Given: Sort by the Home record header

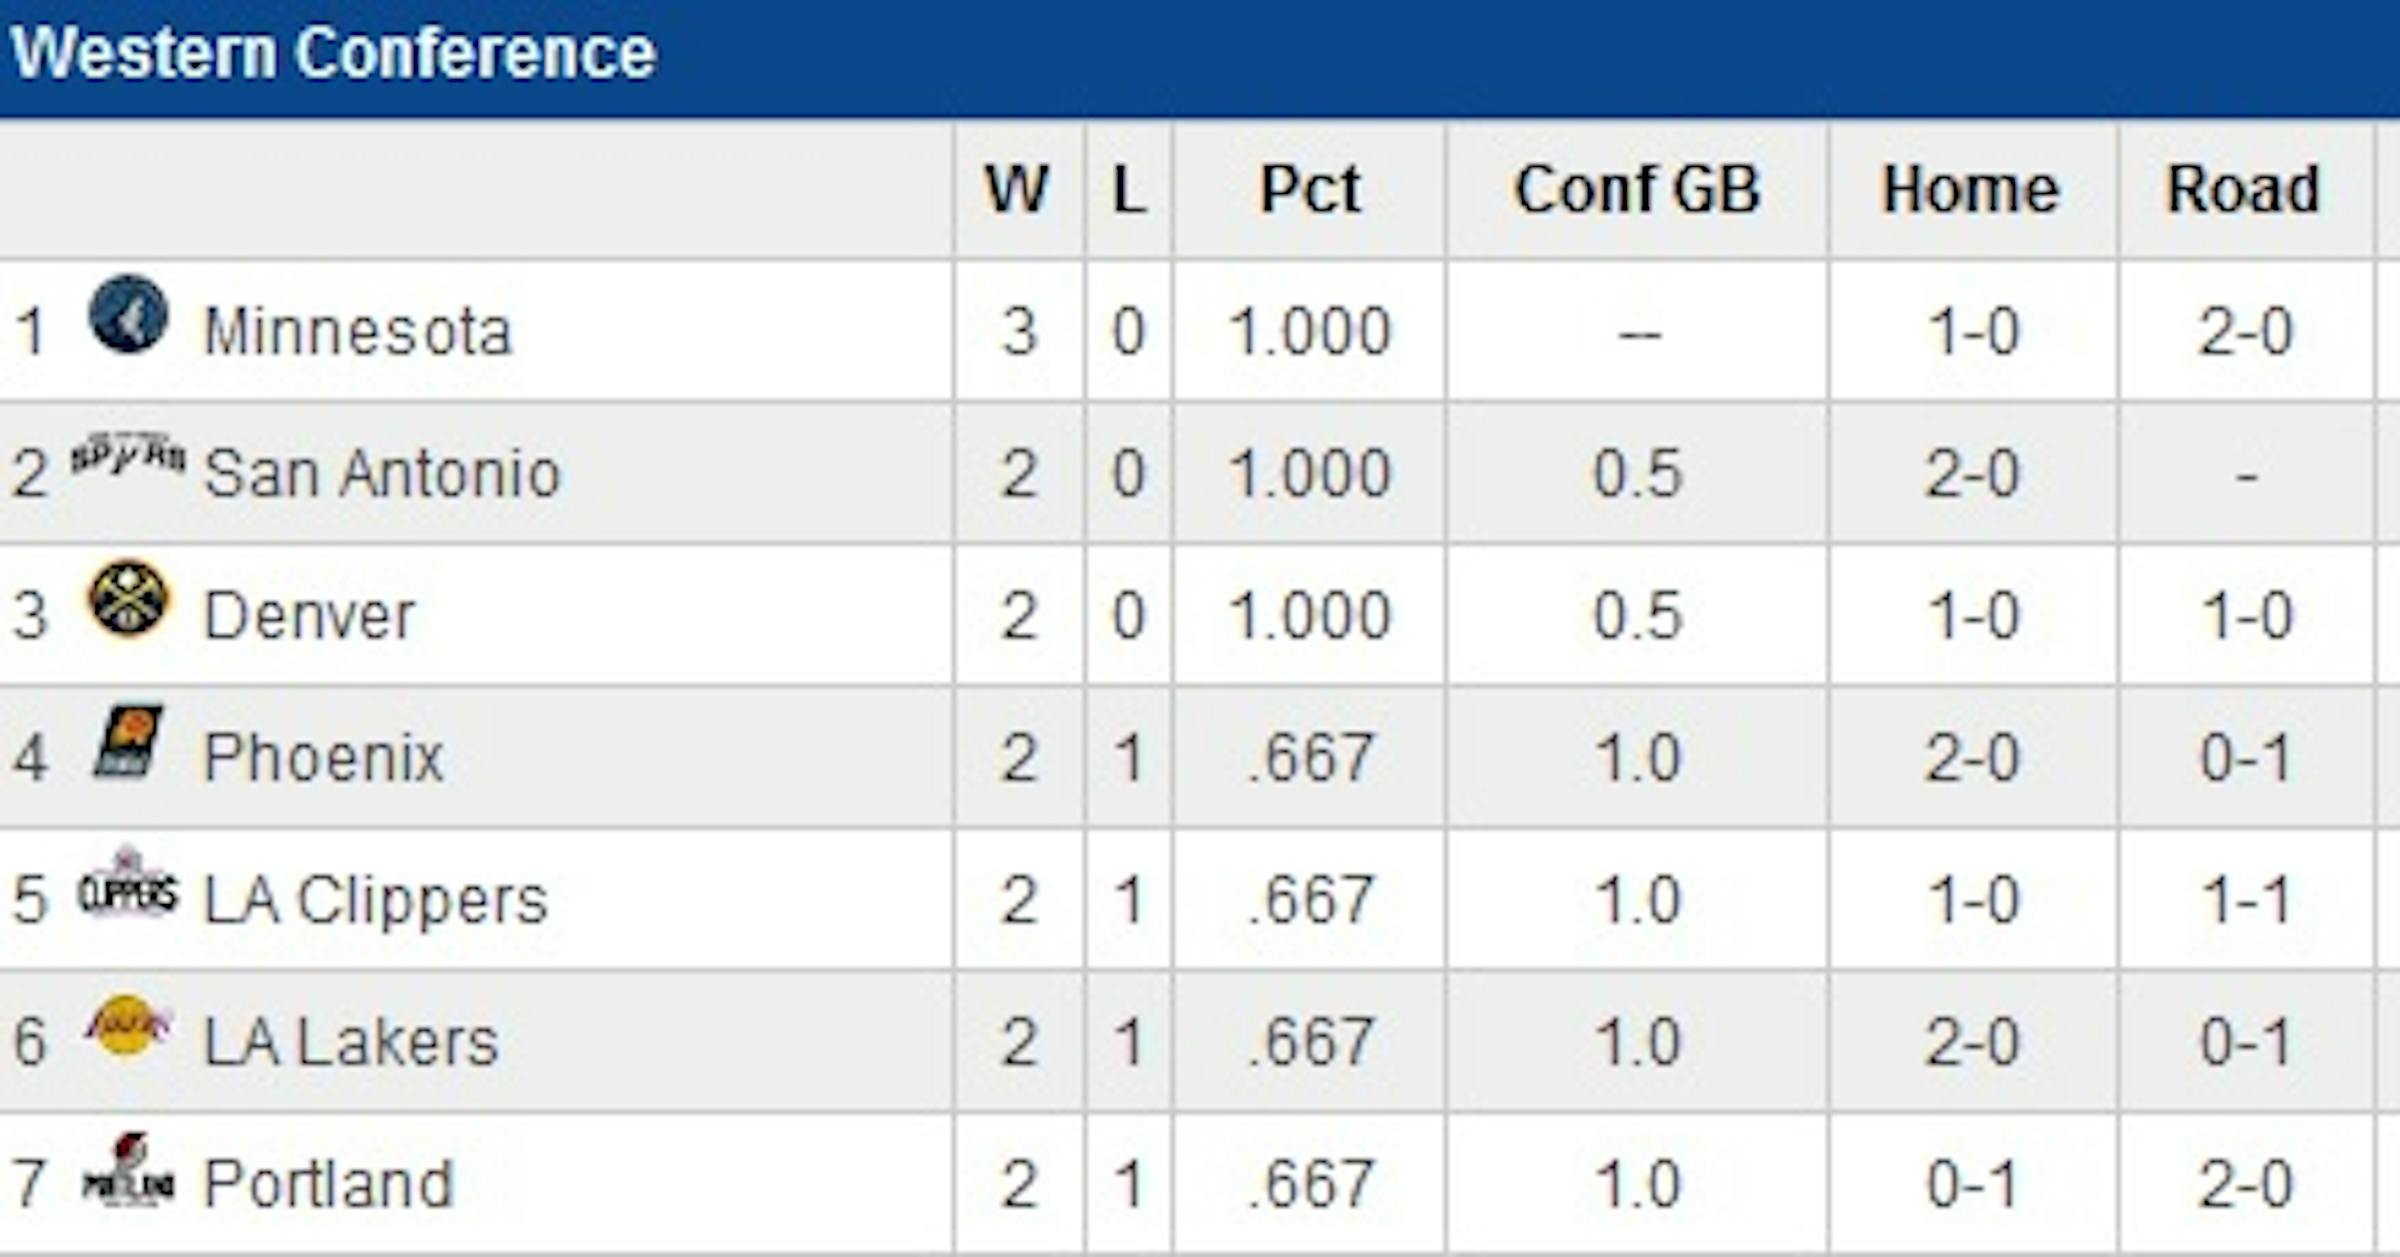Looking at the screenshot, I should (1971, 189).
